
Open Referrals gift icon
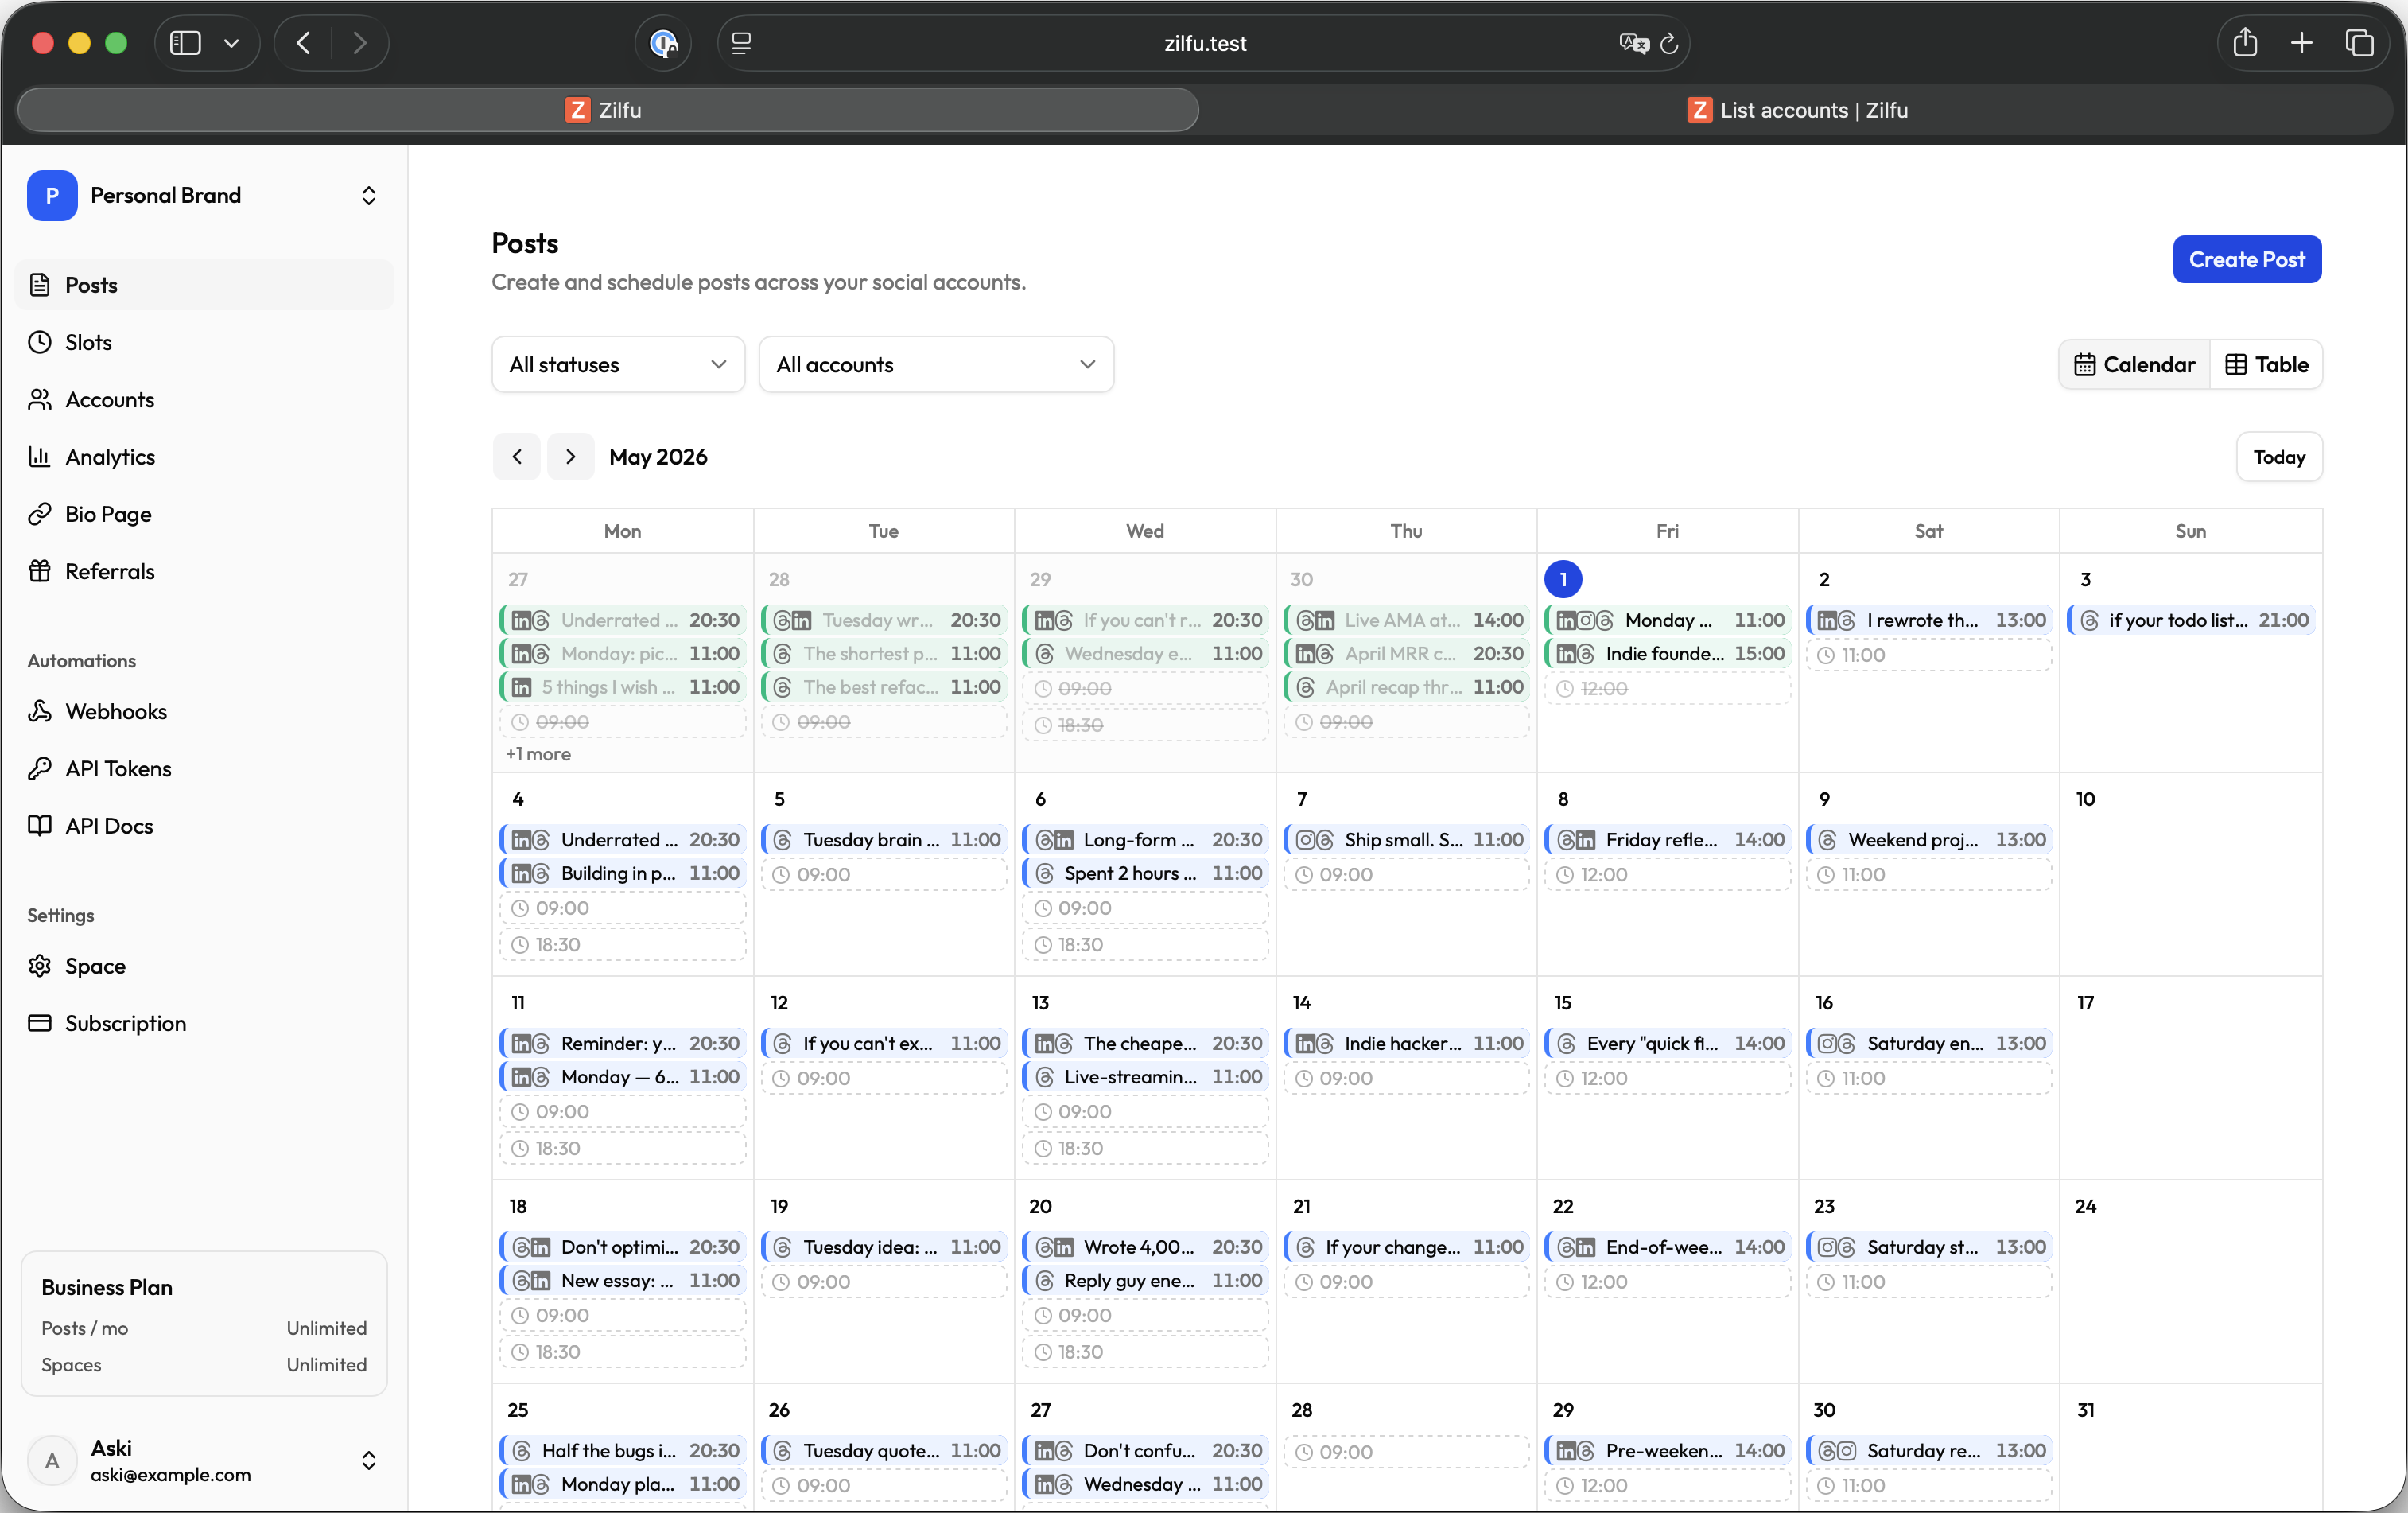[40, 571]
